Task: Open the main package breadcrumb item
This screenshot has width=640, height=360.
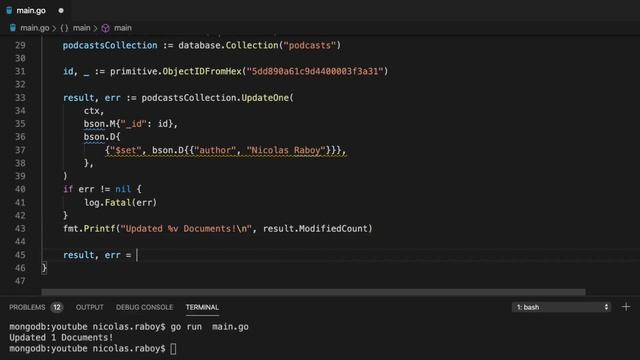Action: coord(81,28)
